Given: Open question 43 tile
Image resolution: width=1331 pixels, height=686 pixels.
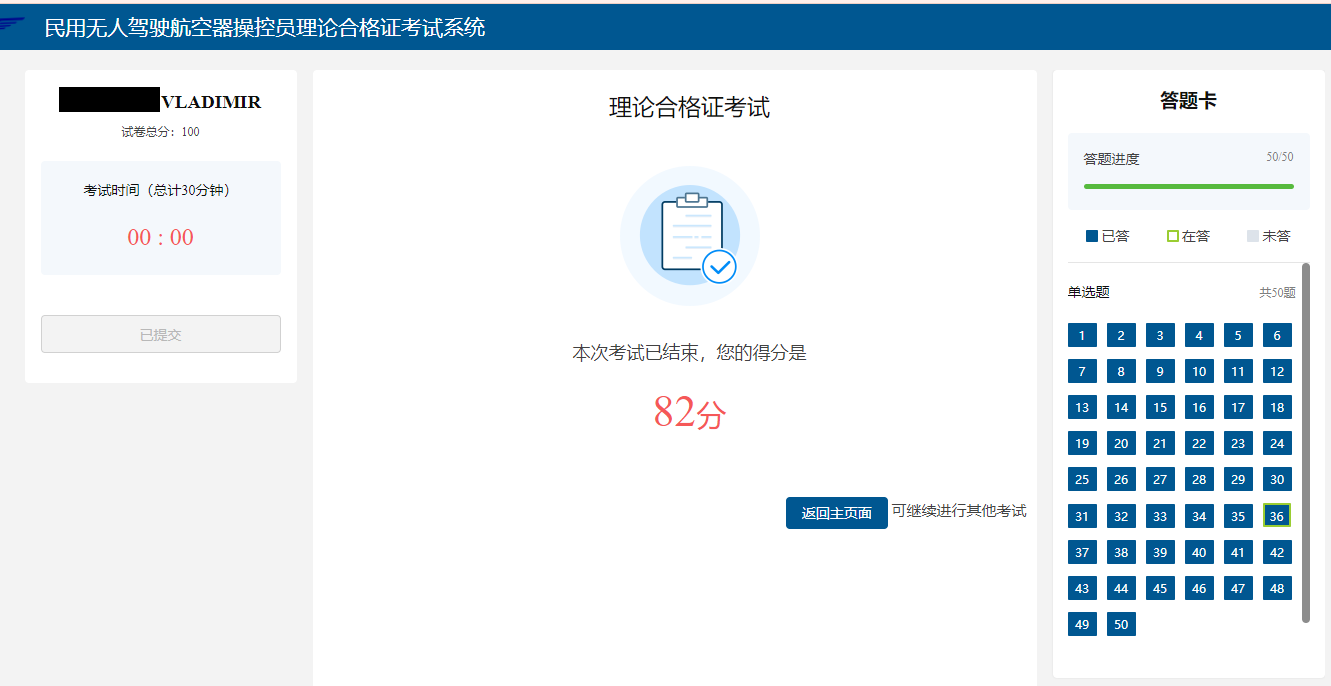Looking at the screenshot, I should pos(1082,588).
